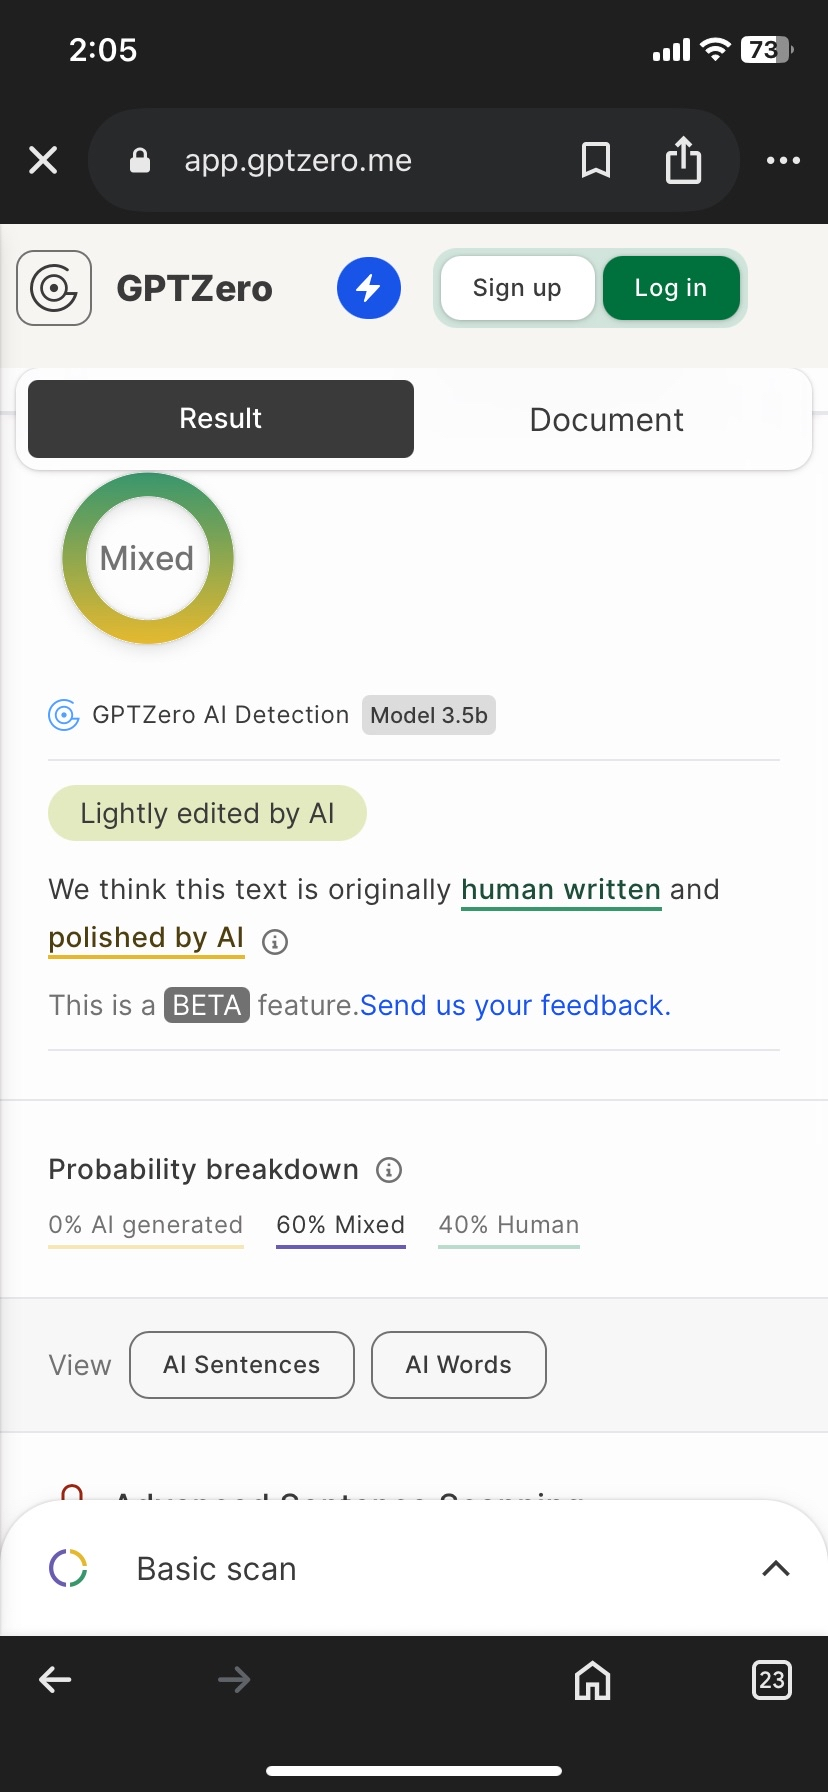Switch to the Document tab
The image size is (828, 1792).
pyautogui.click(x=607, y=419)
